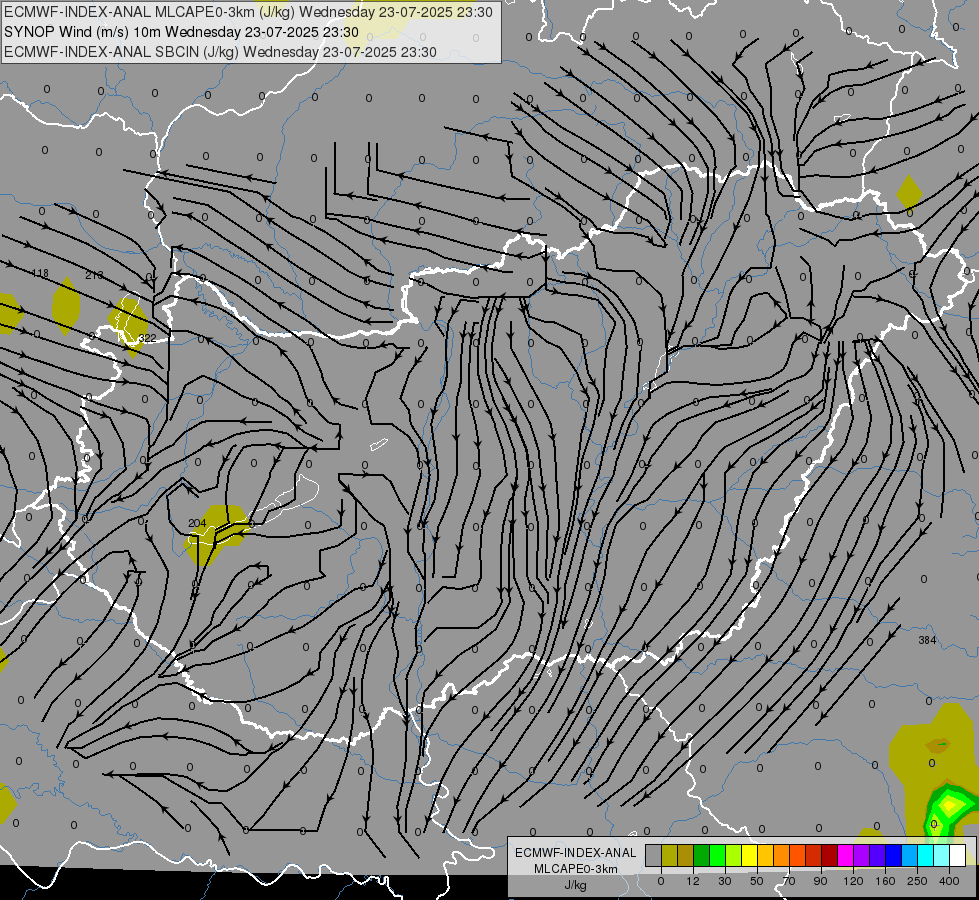
Task: Select the dark red legend swatch
Action: point(830,855)
